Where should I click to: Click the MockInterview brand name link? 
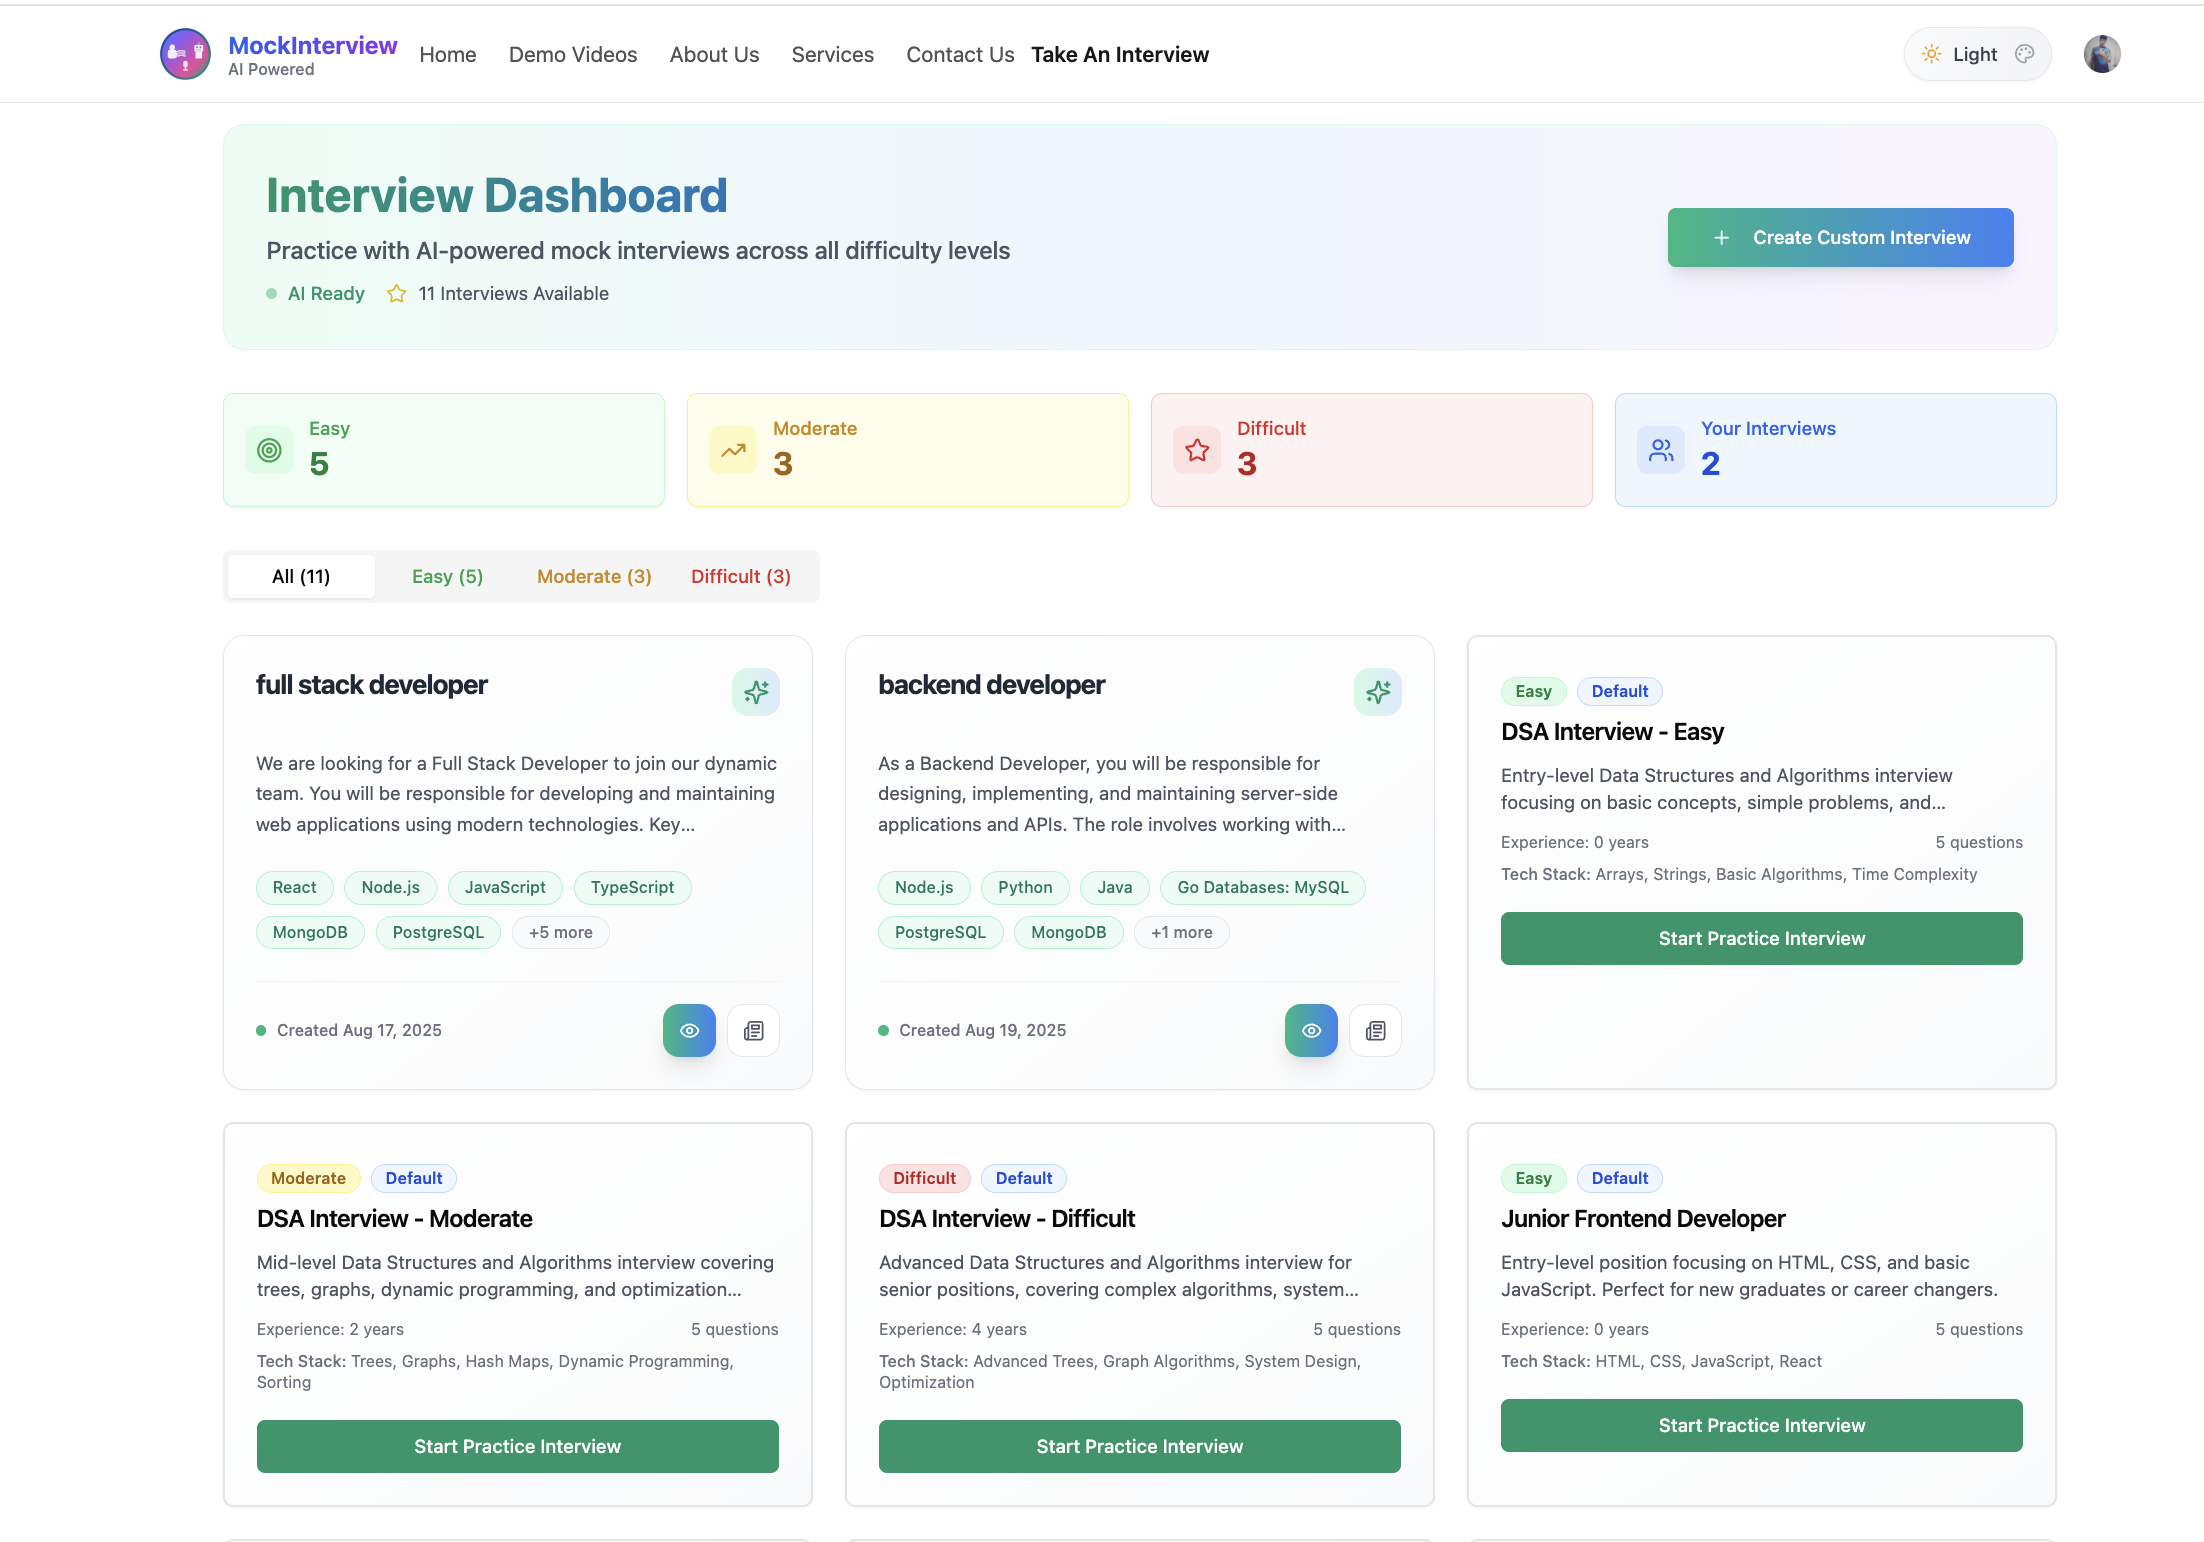point(312,45)
